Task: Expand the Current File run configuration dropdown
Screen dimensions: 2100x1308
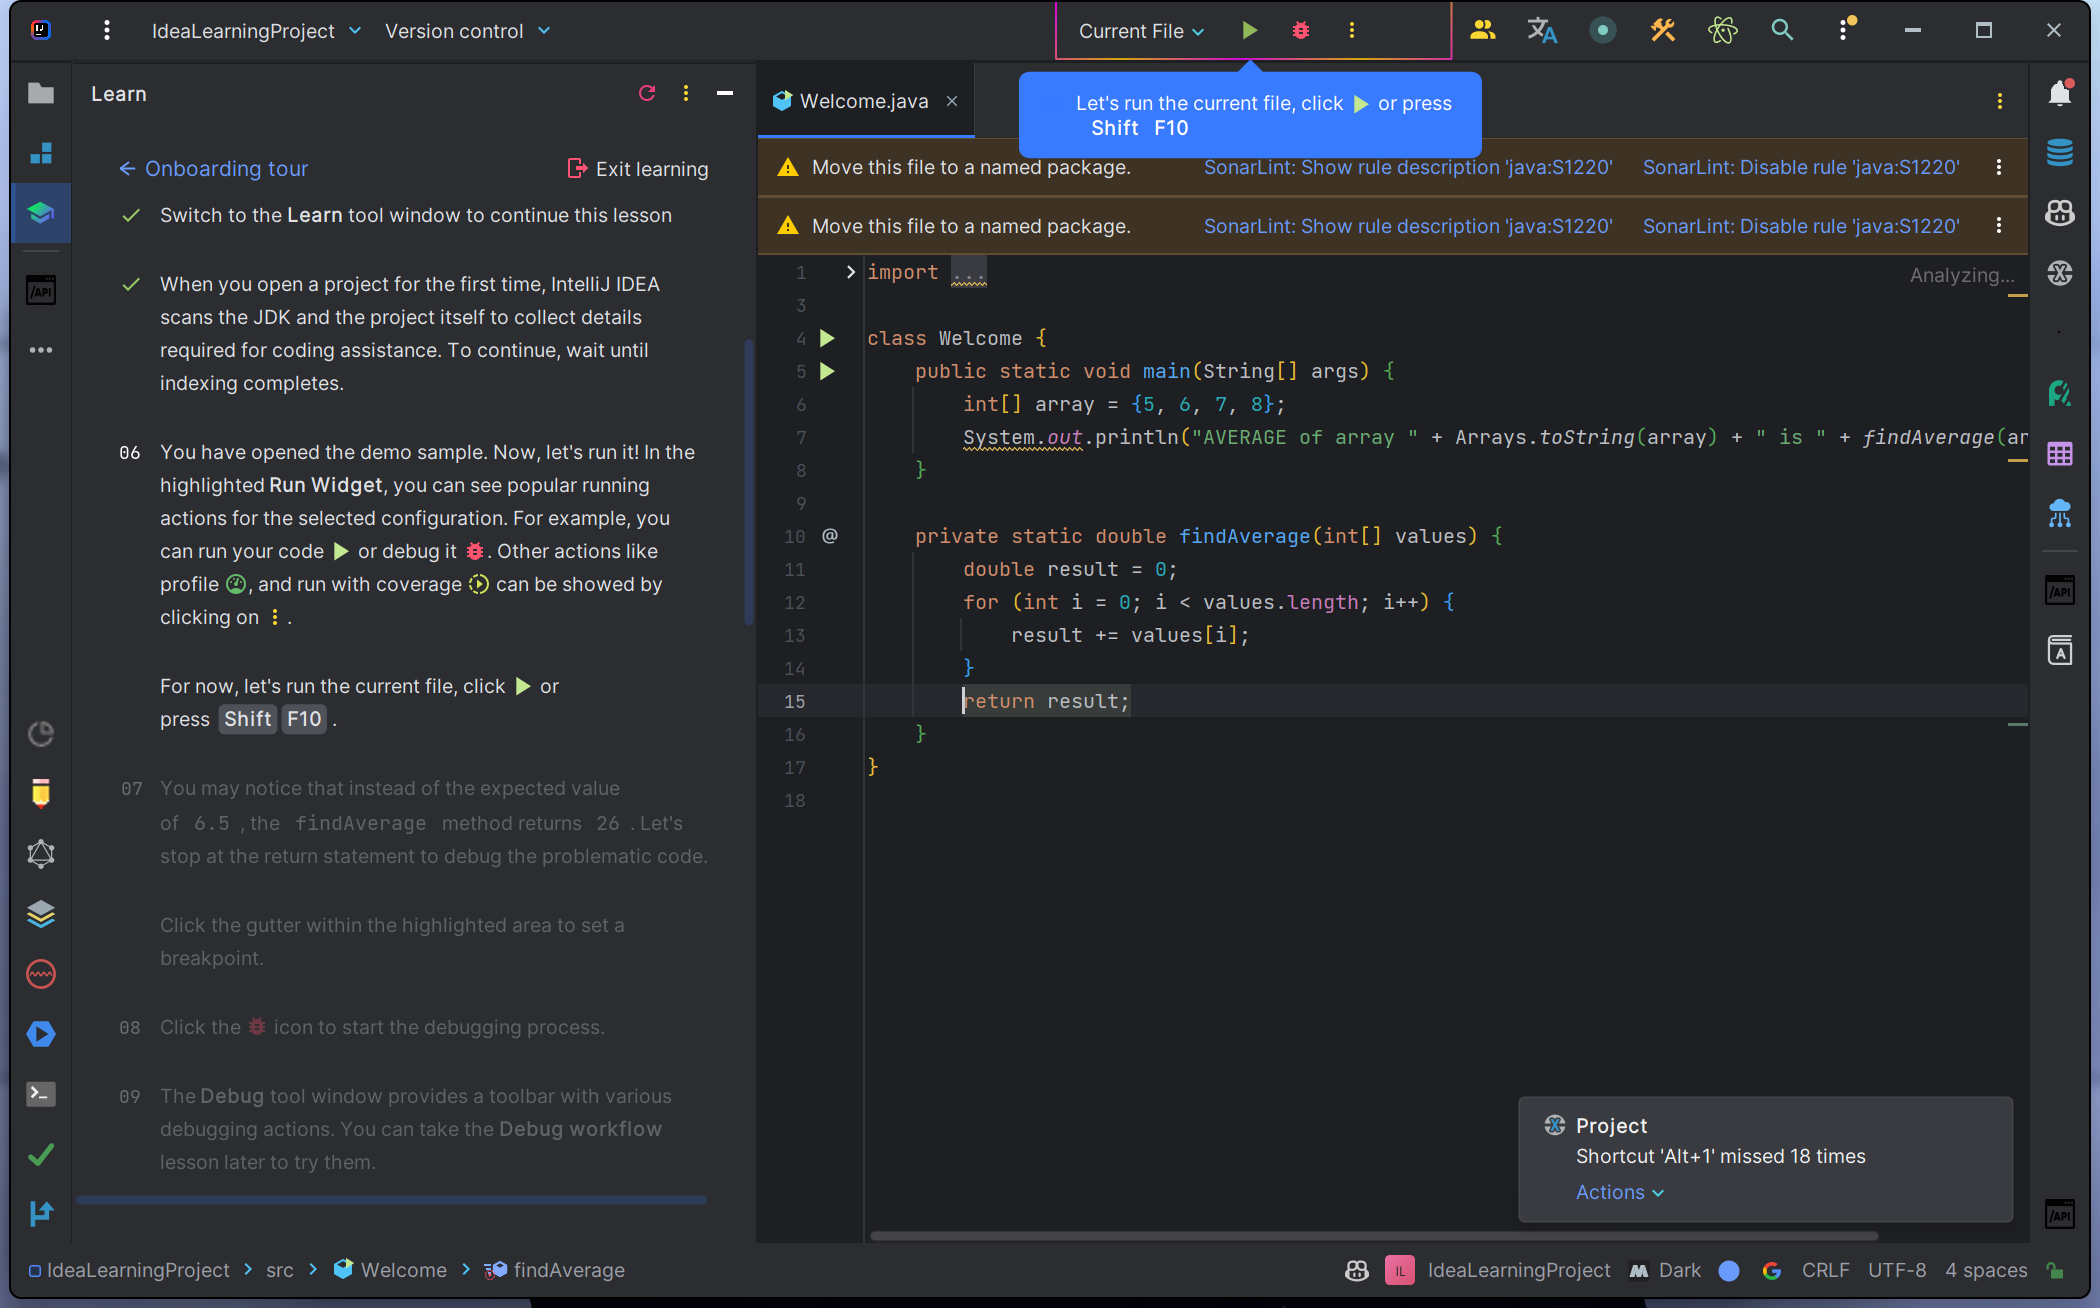Action: pos(1141,31)
